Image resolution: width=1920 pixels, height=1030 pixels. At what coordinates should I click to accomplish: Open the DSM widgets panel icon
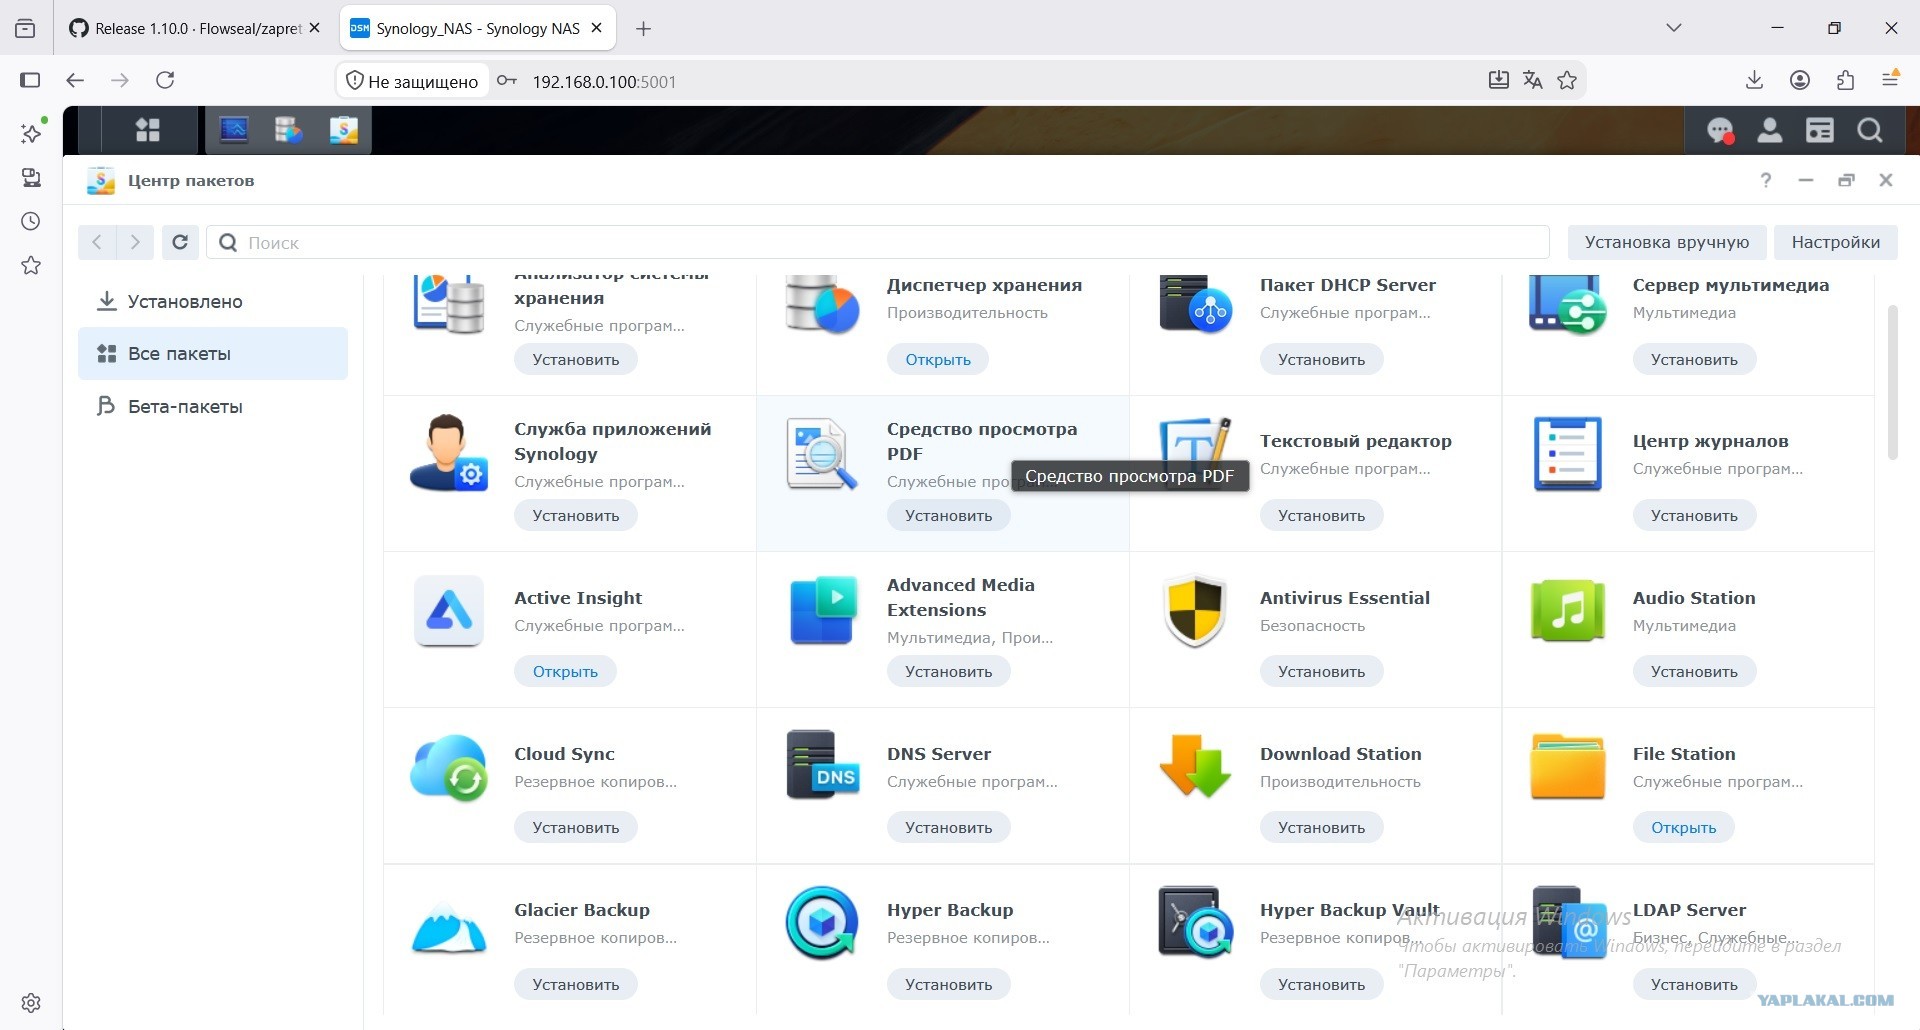click(1820, 130)
